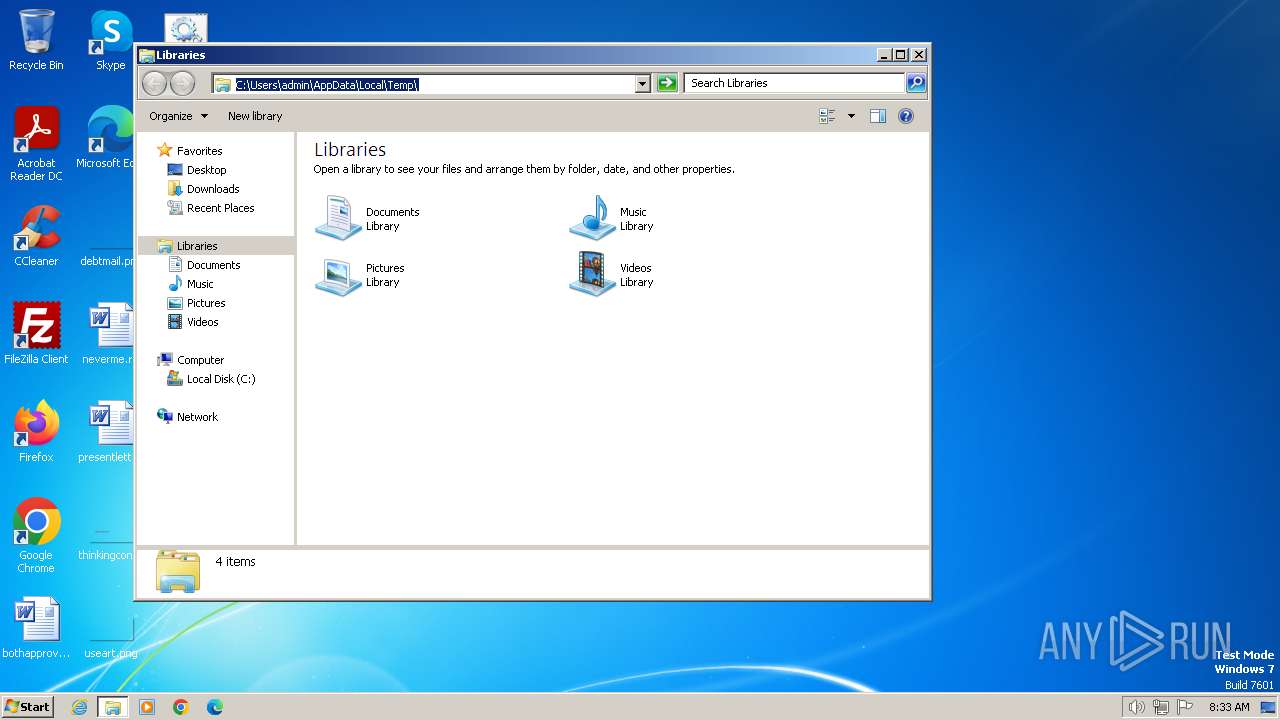Click the CCleaner desktop icon
The width and height of the screenshot is (1280, 720).
[36, 236]
